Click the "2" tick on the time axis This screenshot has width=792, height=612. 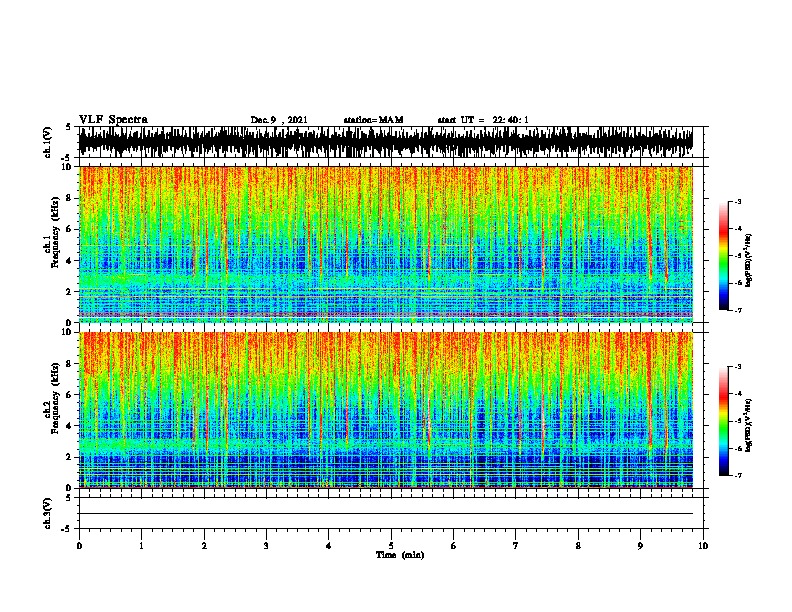point(204,546)
